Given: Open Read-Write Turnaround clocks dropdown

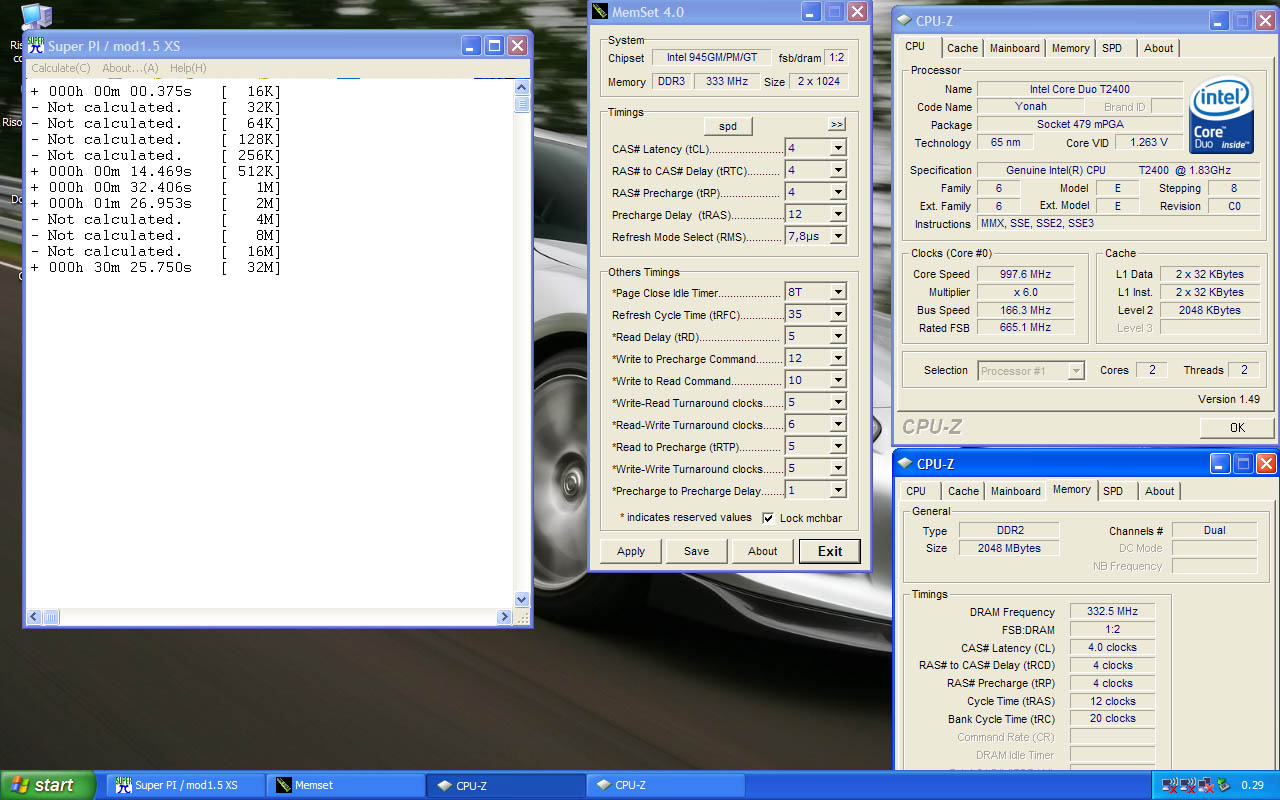Looking at the screenshot, I should tap(838, 424).
